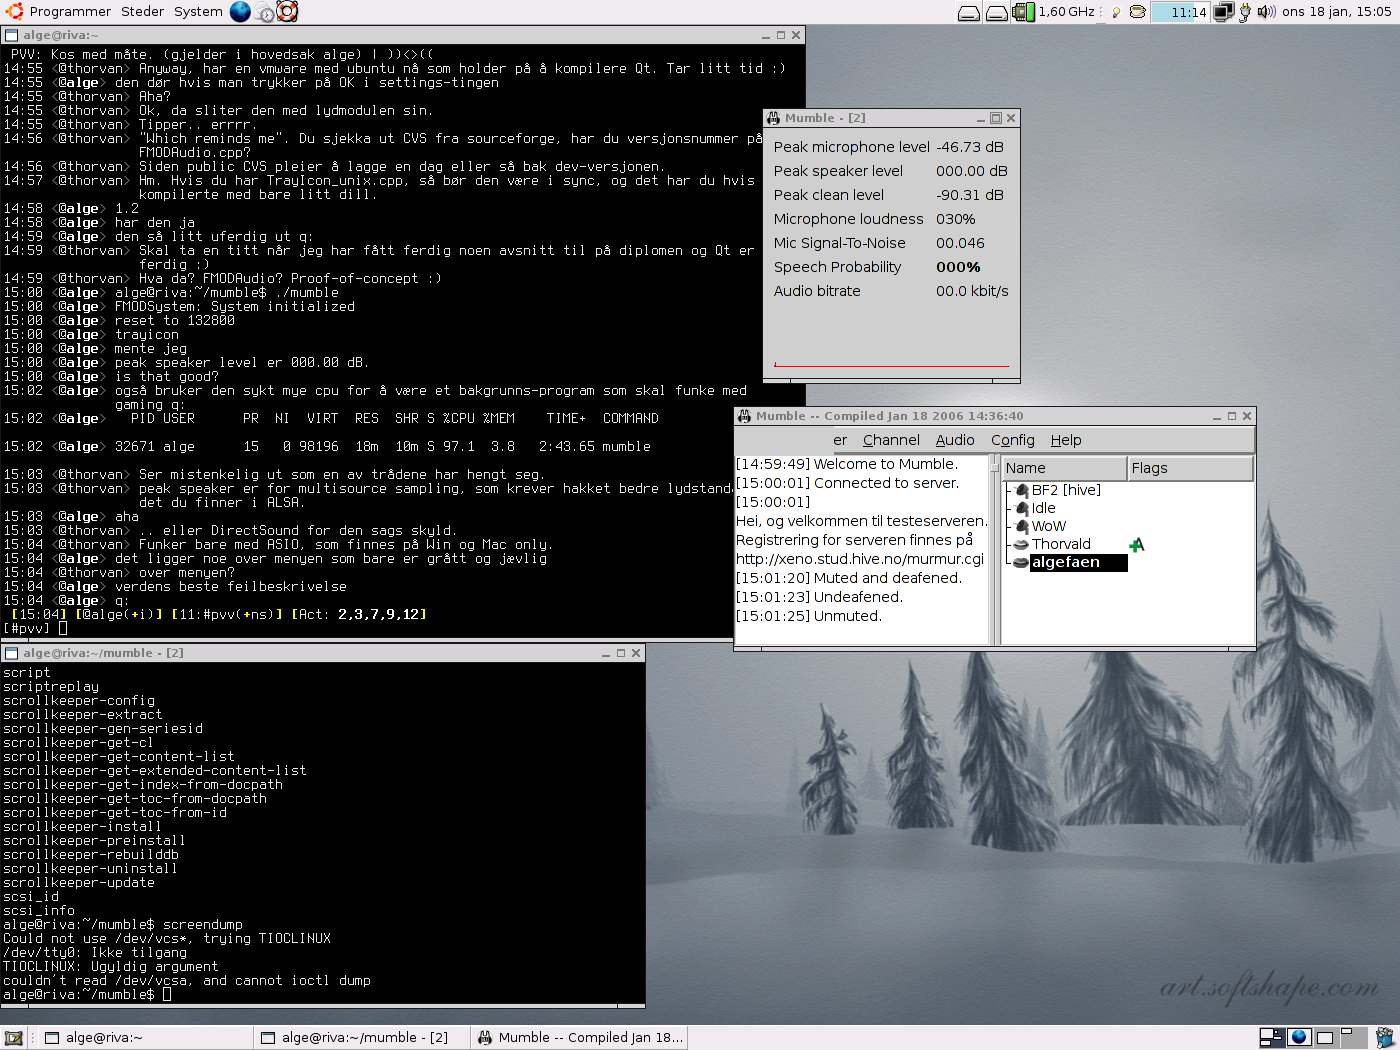Click the Peak microphone level value -46.73 dB
The width and height of the screenshot is (1400, 1050).
[x=970, y=147]
